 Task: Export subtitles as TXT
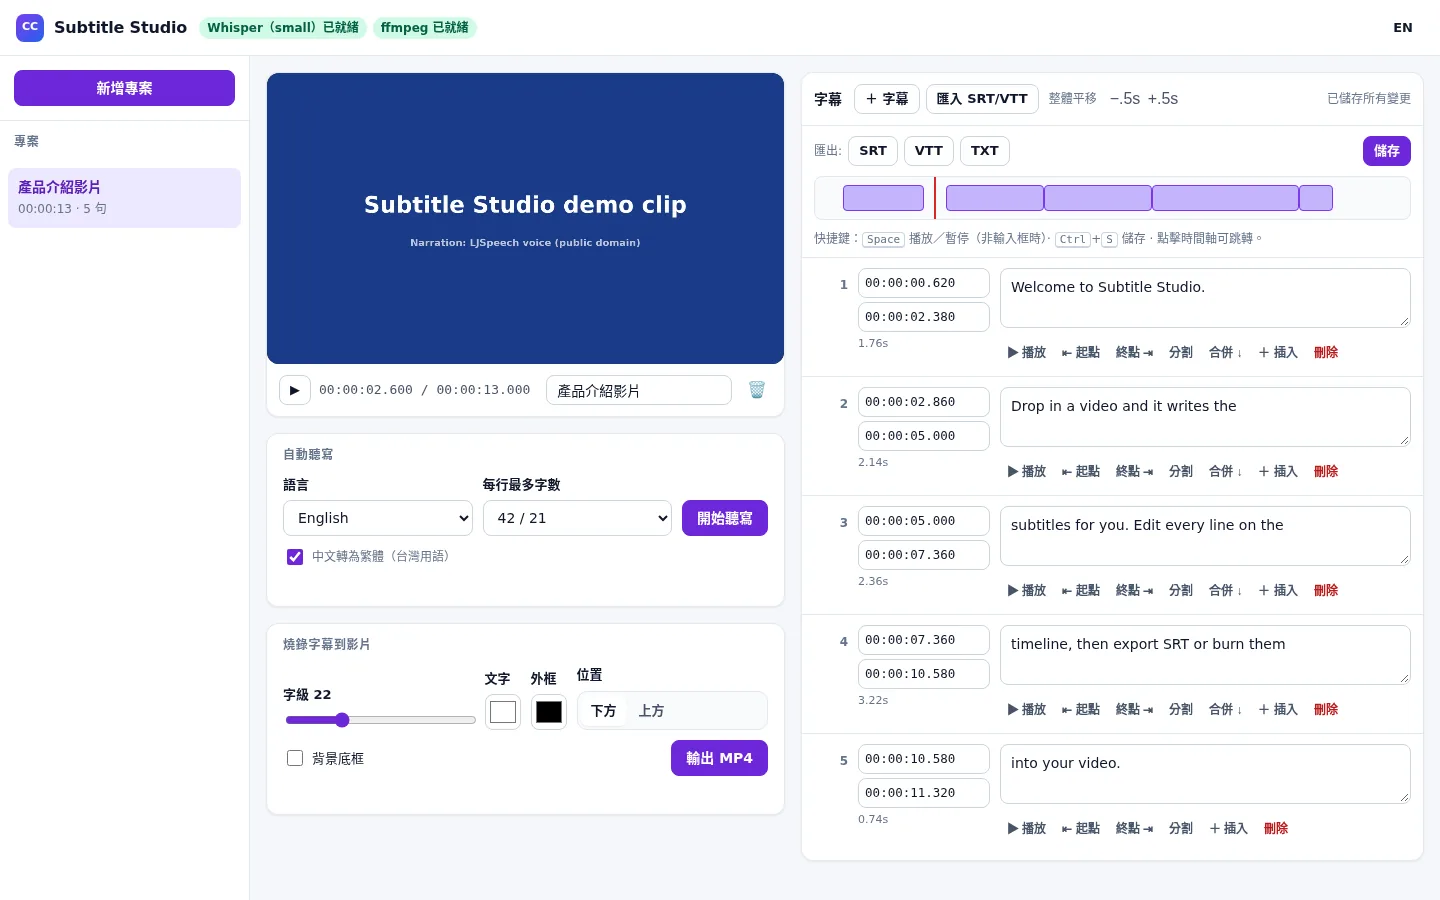[985, 151]
